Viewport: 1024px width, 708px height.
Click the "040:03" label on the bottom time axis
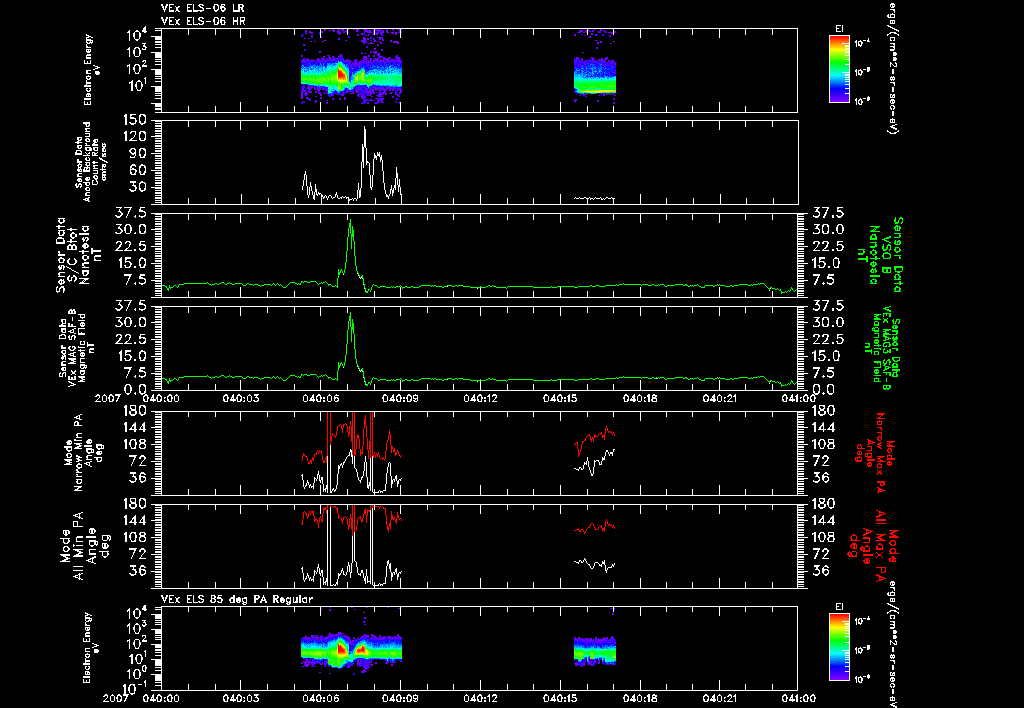click(x=240, y=698)
